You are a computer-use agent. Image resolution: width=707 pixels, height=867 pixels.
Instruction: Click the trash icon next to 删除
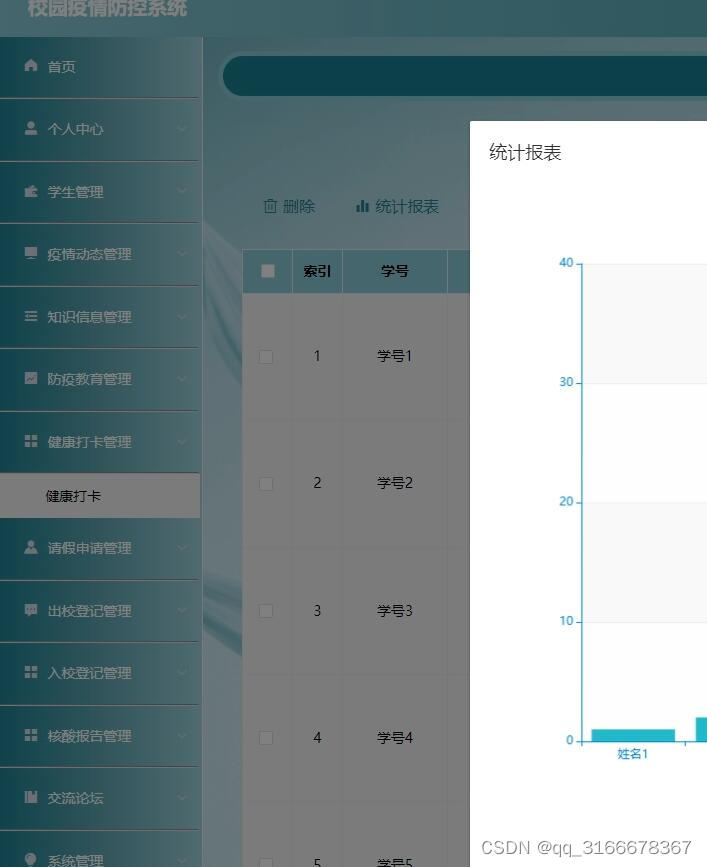[271, 206]
